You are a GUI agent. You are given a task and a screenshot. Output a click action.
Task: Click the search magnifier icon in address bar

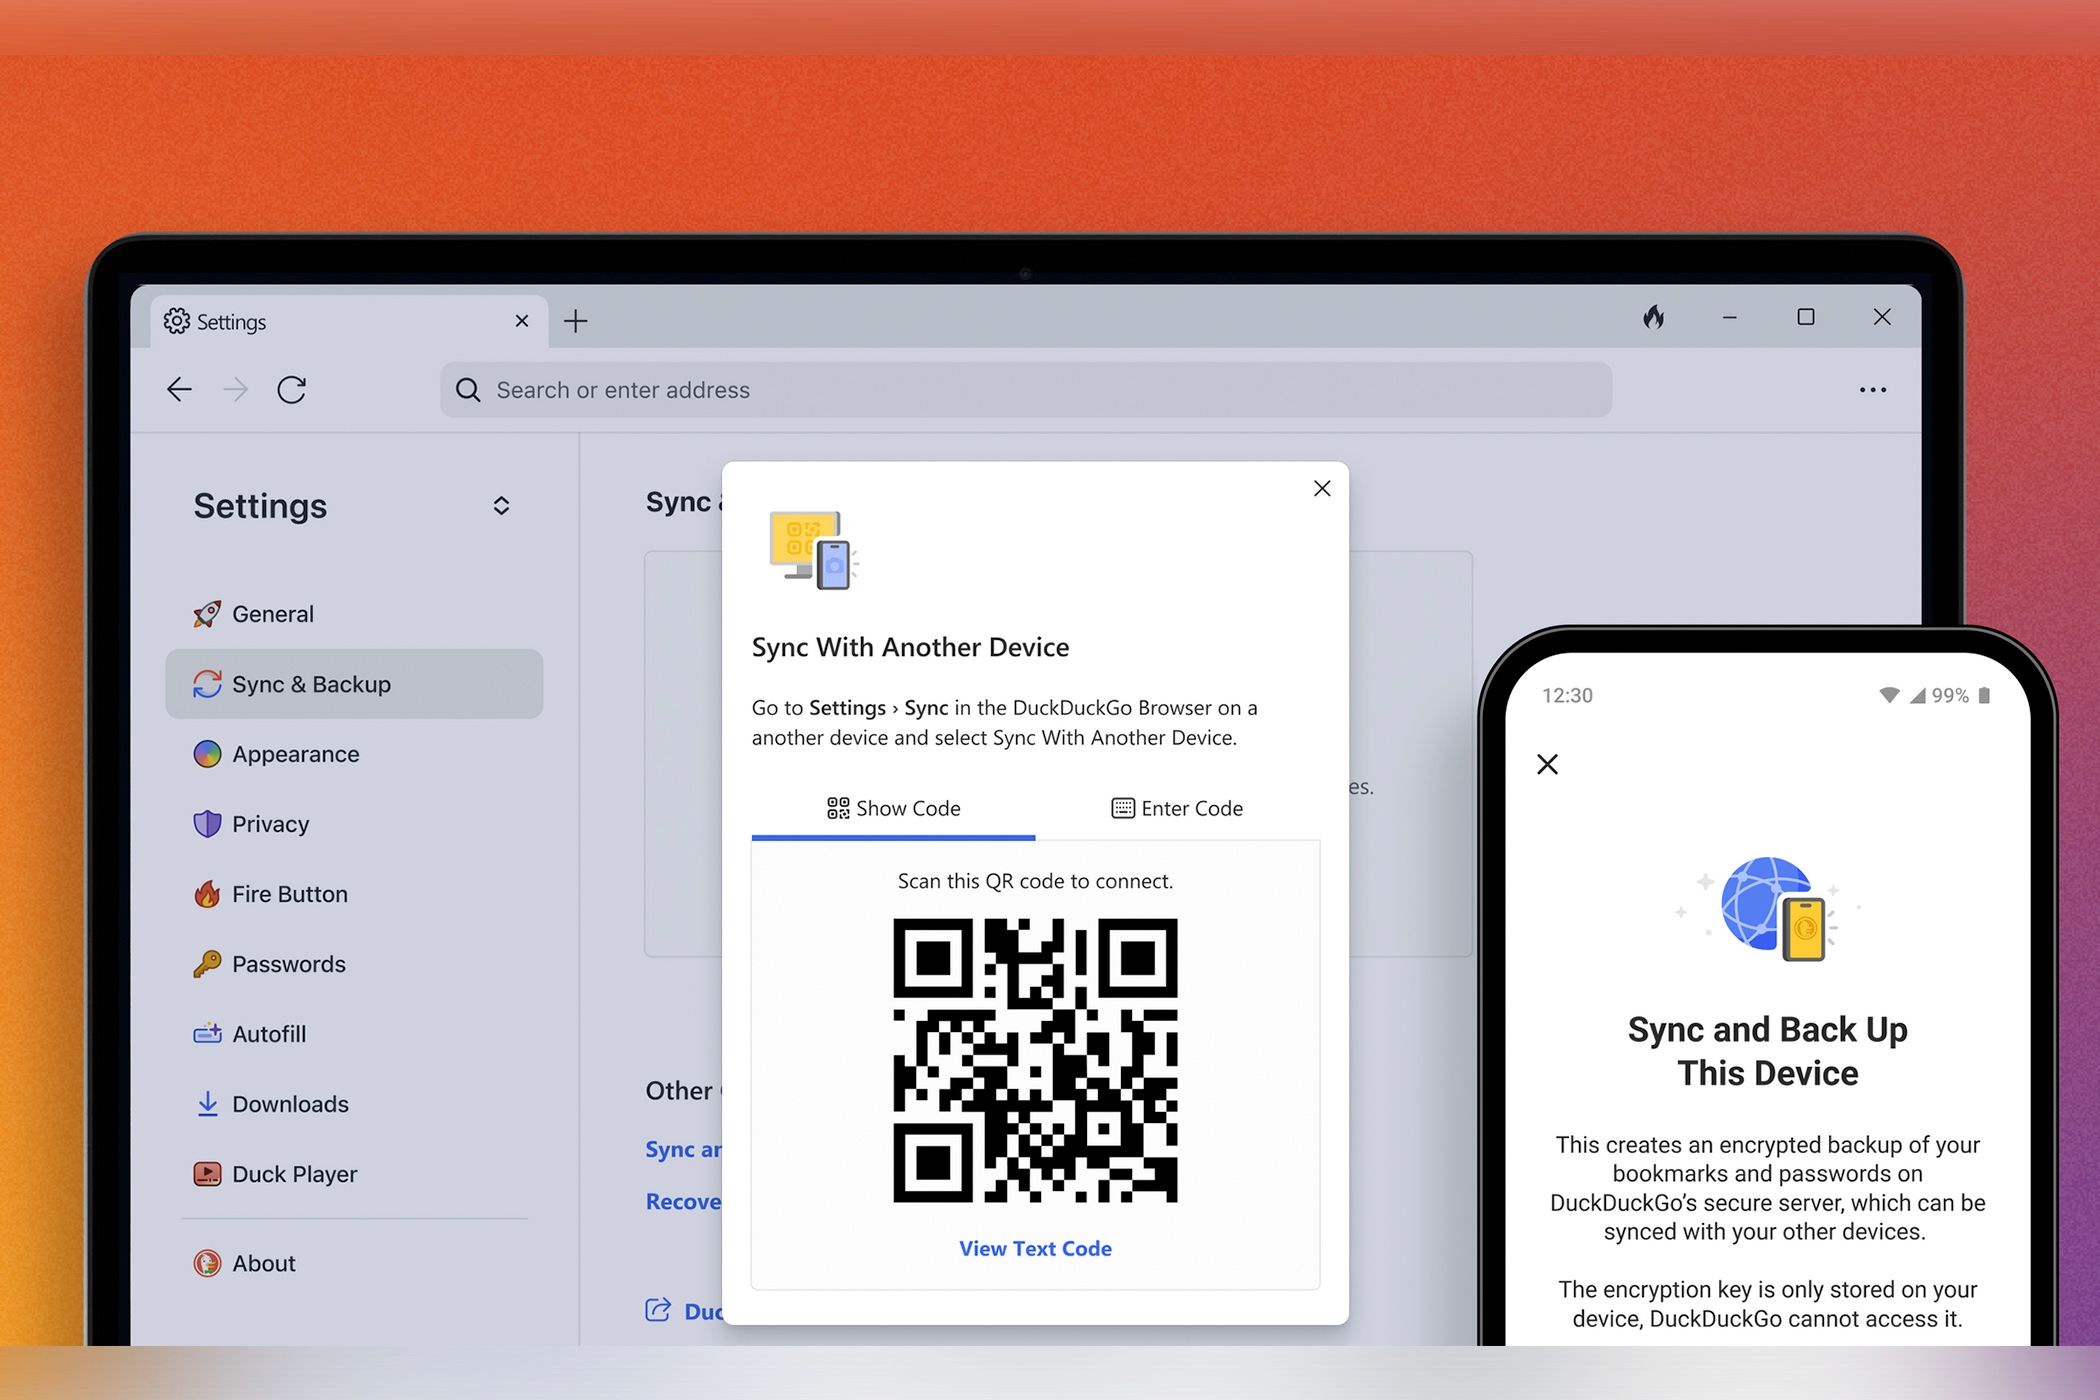[468, 390]
